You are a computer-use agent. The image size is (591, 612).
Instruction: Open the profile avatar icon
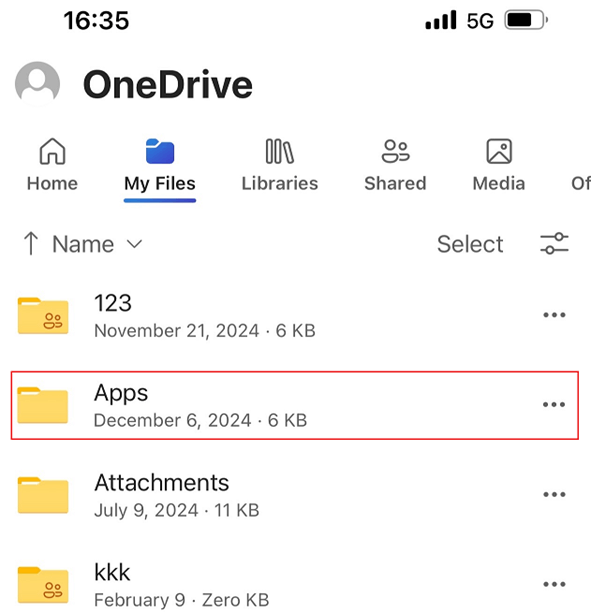pos(37,84)
